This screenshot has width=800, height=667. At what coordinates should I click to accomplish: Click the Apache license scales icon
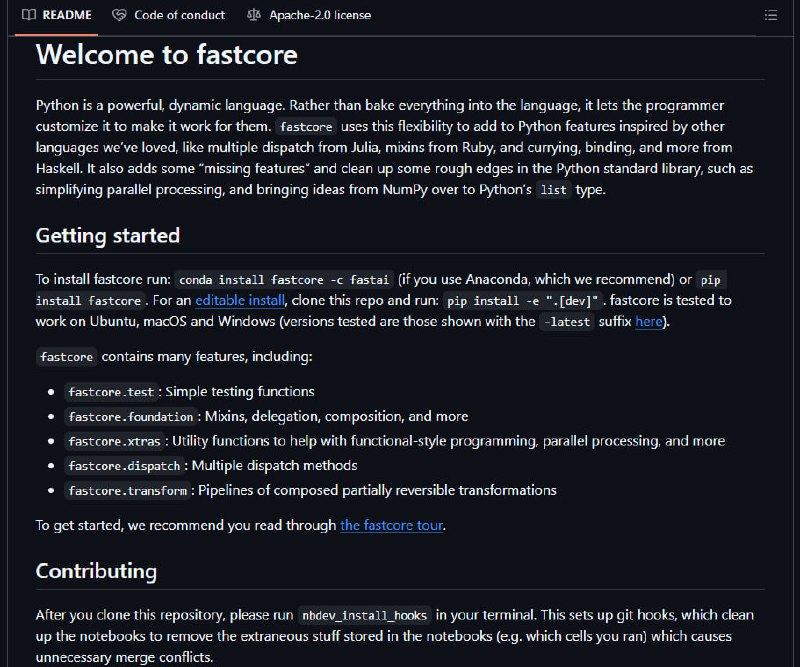254,15
